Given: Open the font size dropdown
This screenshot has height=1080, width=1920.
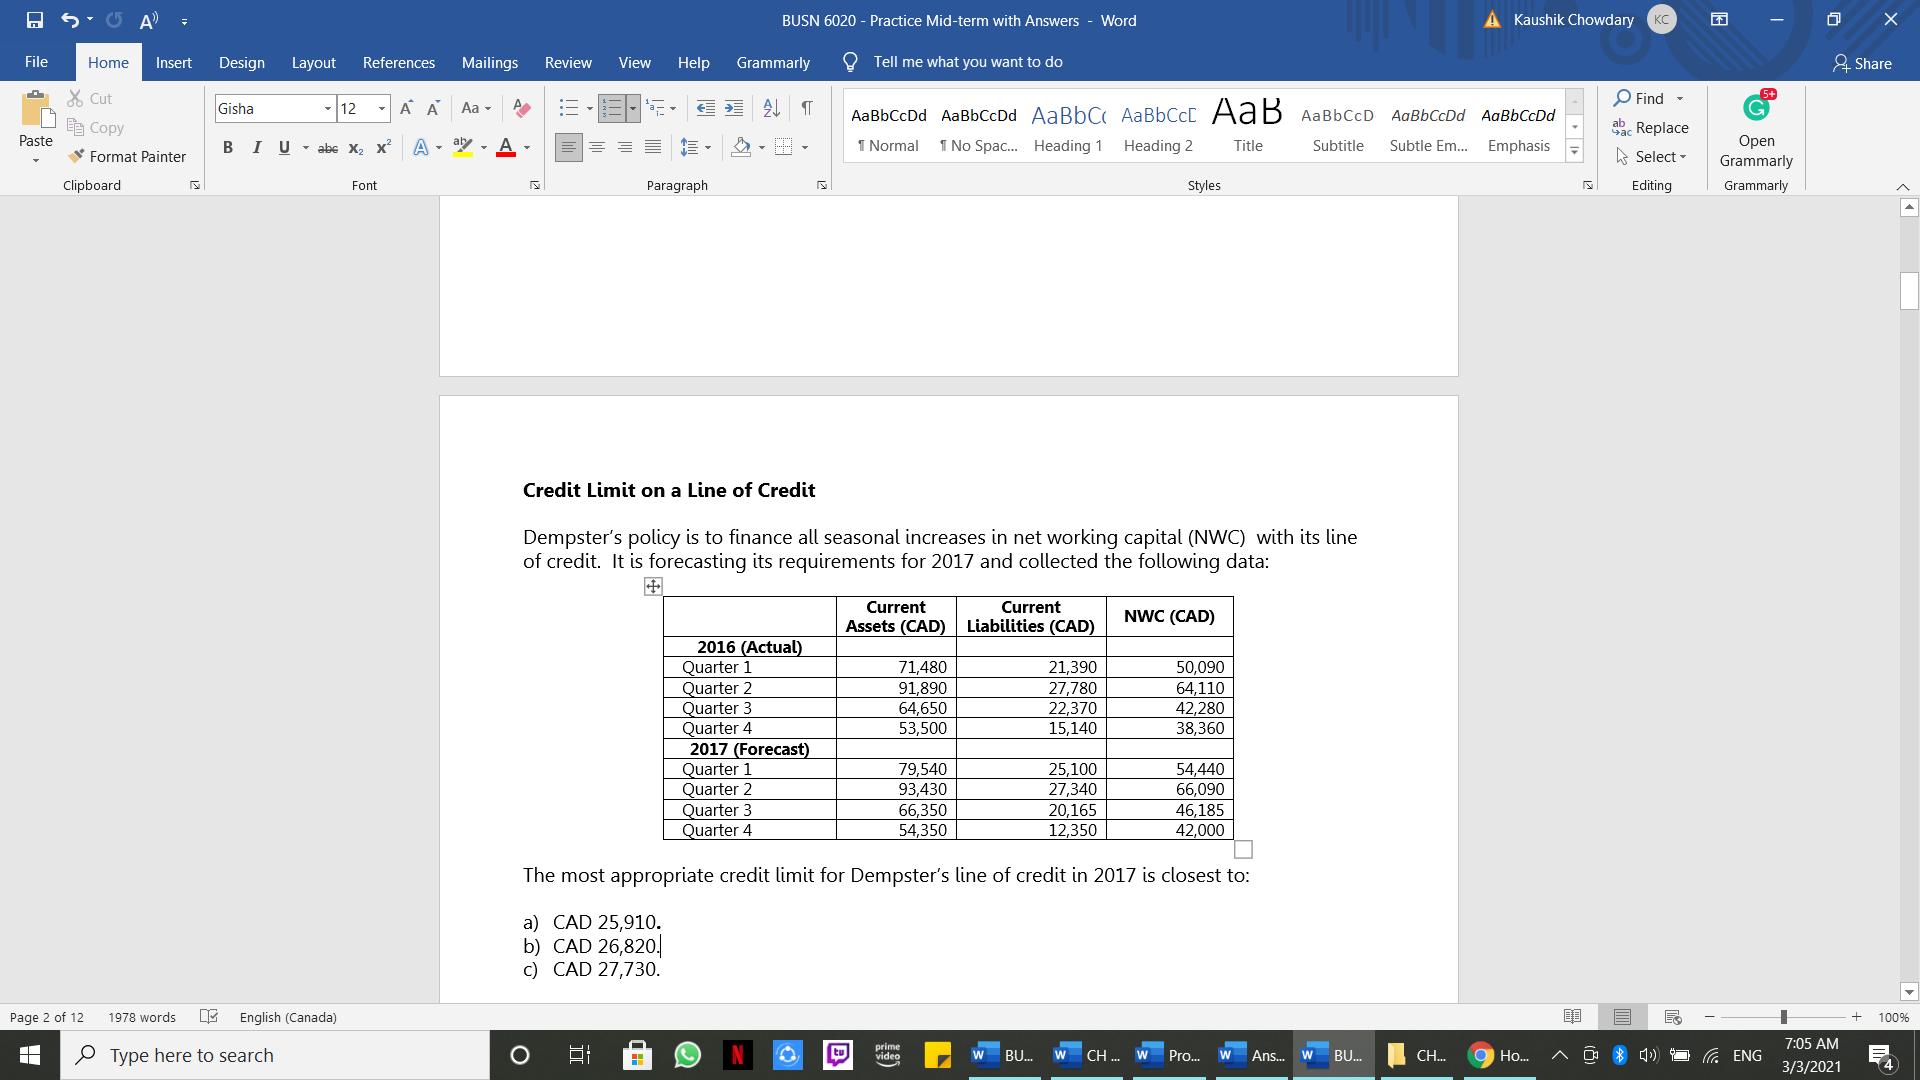Looking at the screenshot, I should 380,108.
